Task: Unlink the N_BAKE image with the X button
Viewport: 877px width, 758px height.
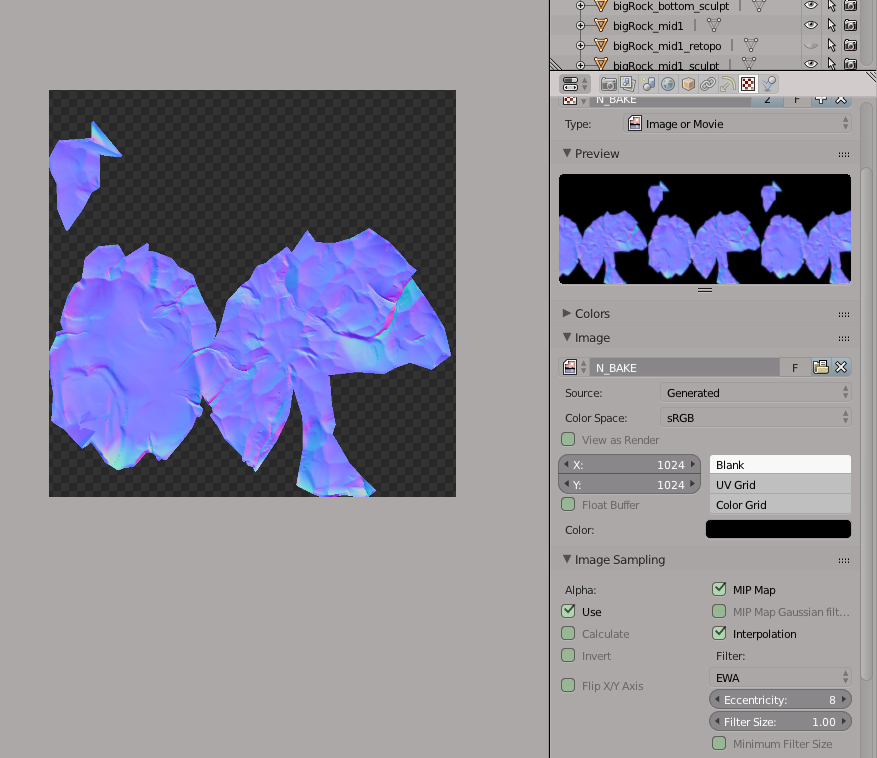Action: click(x=841, y=367)
